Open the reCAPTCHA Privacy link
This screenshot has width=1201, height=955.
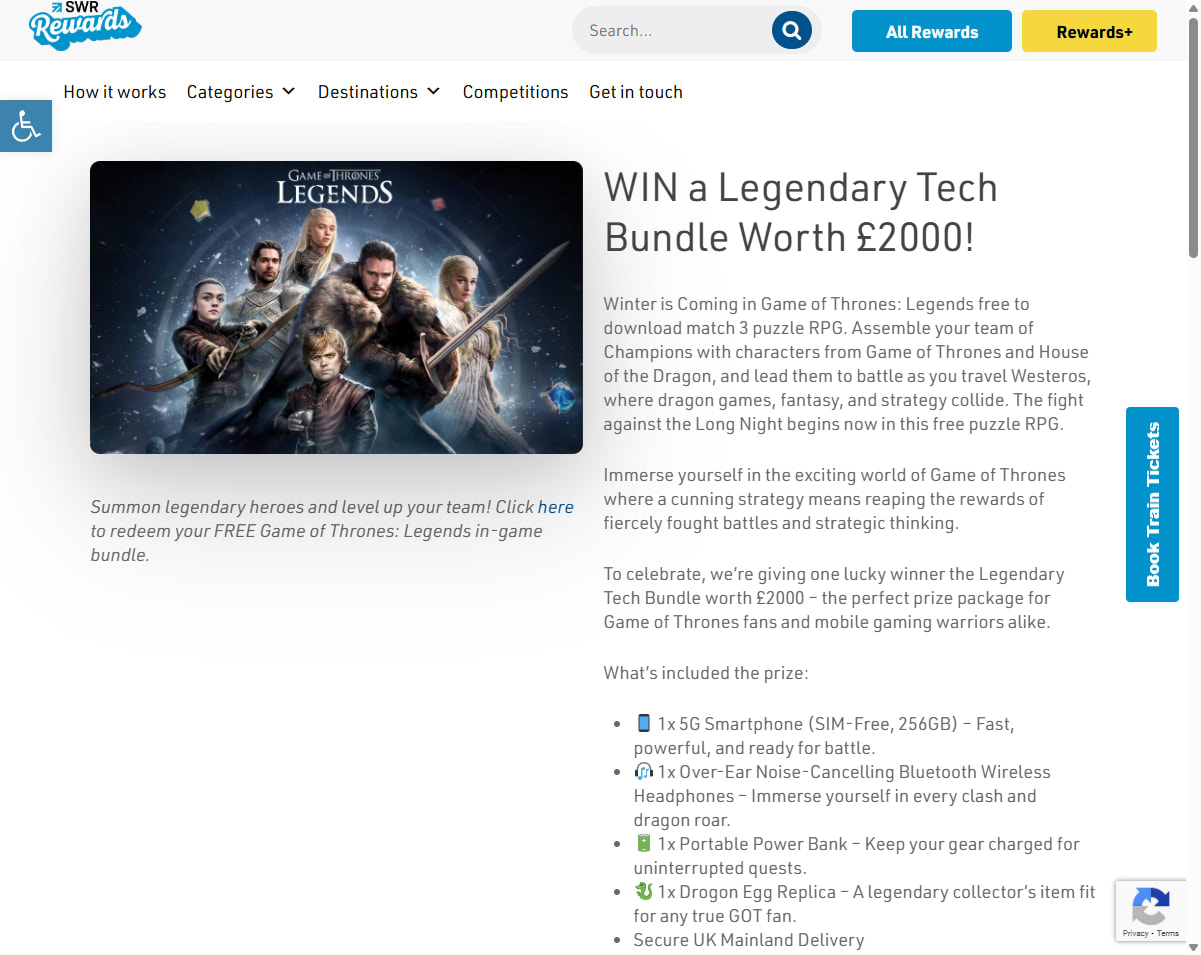click(1135, 933)
